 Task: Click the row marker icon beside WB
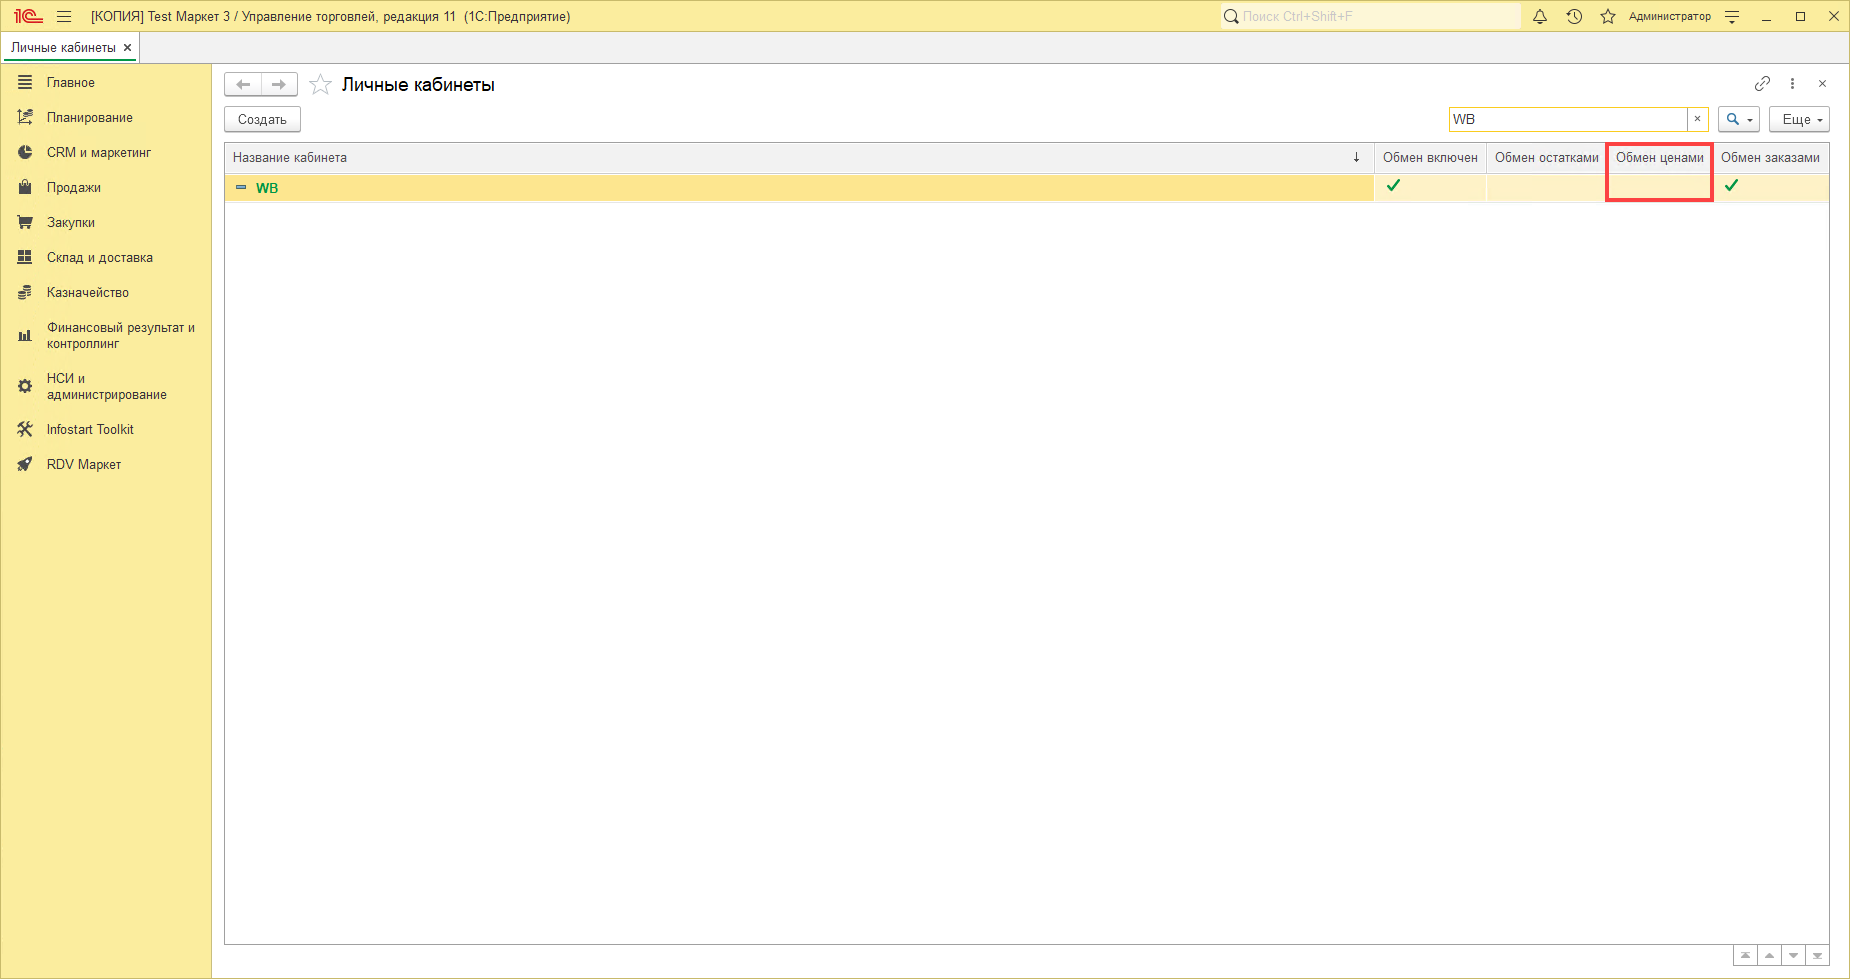[241, 188]
